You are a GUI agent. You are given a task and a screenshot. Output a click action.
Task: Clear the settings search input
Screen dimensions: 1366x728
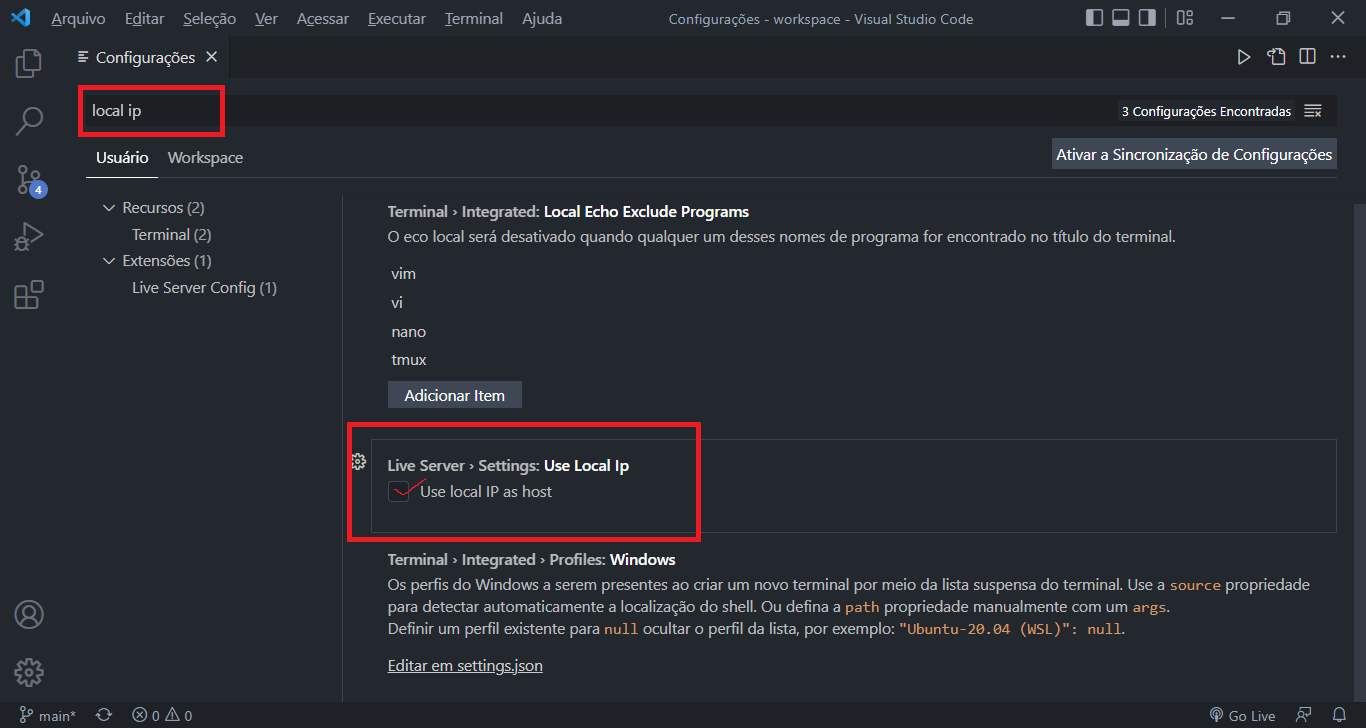(1313, 111)
